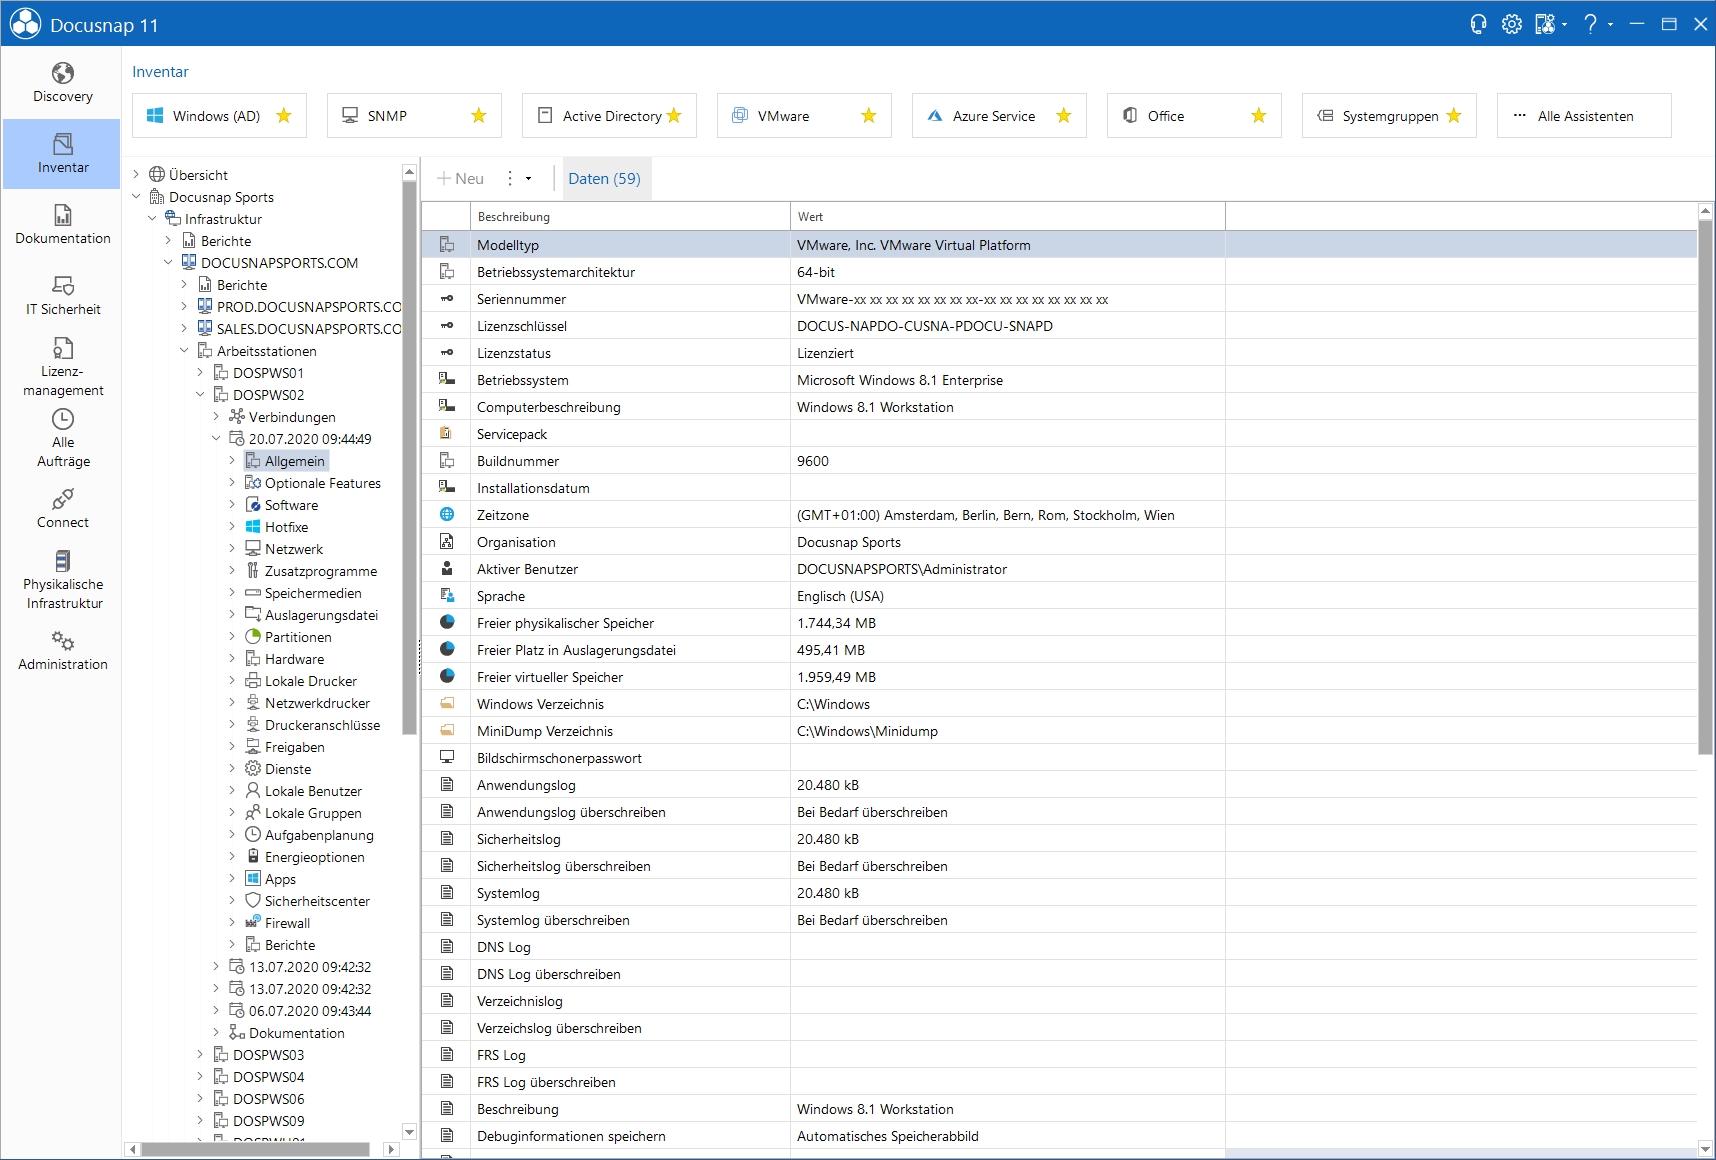Click the Lokale Drucker printer icon
1716x1160 pixels.
pyautogui.click(x=253, y=681)
